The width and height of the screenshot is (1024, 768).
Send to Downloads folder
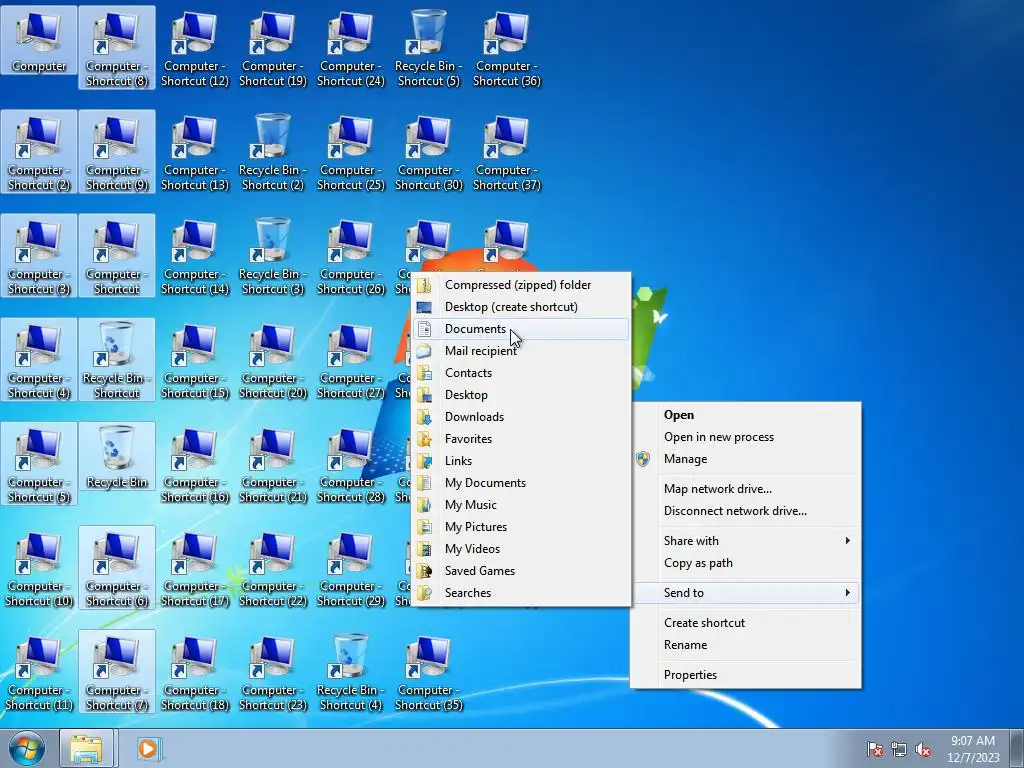click(520, 417)
